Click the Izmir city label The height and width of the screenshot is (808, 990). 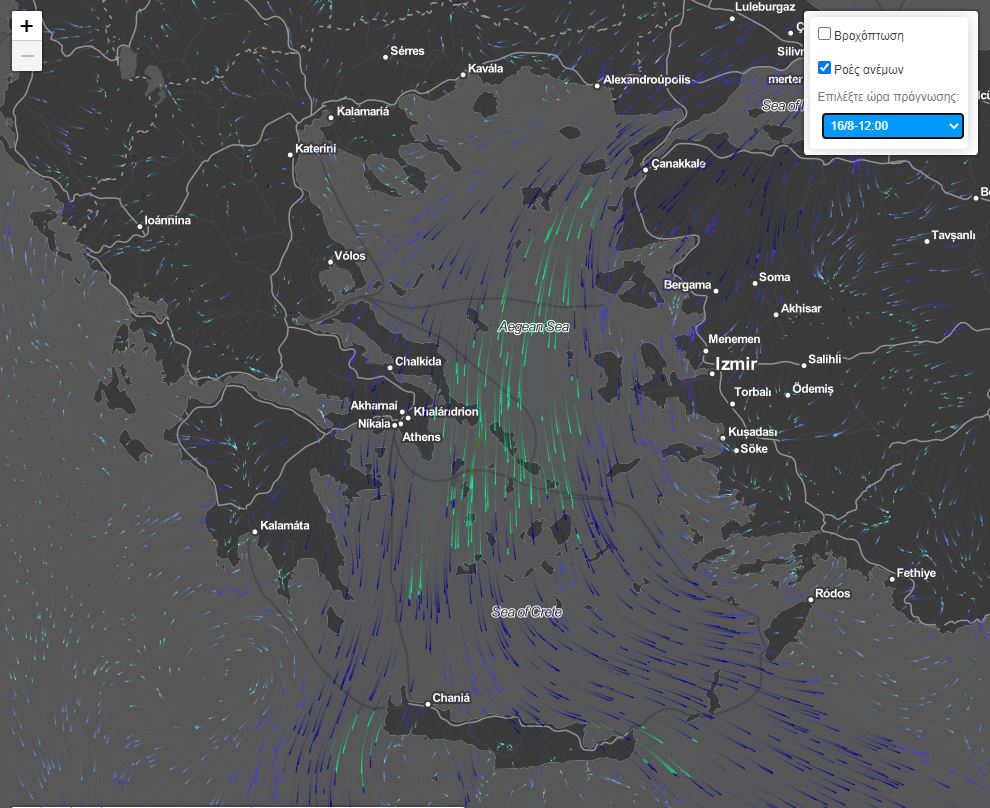tap(736, 365)
